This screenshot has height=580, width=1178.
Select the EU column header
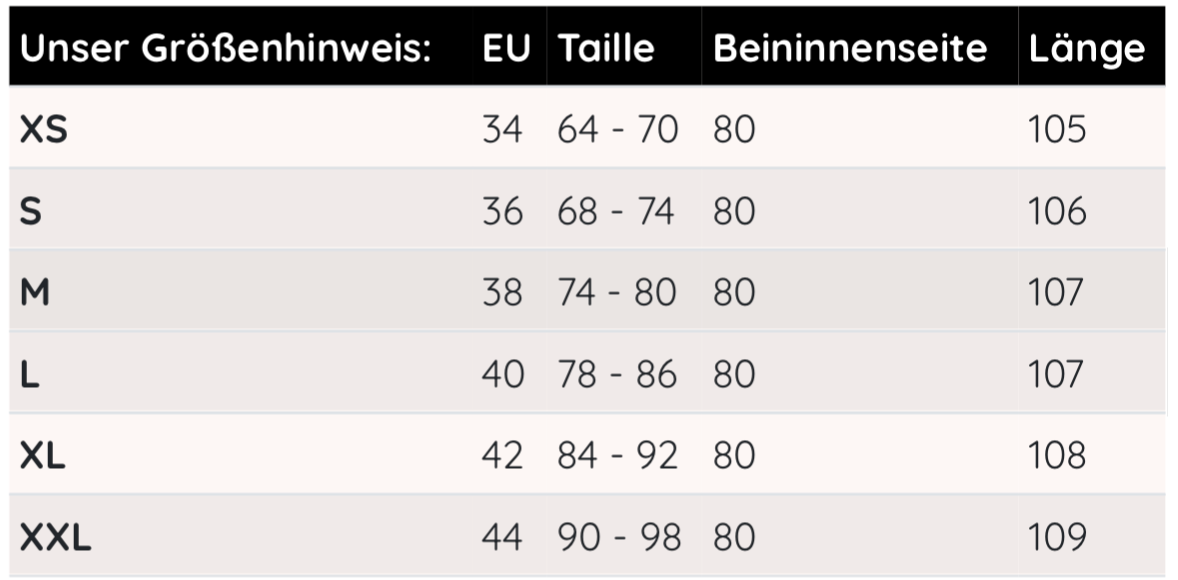pyautogui.click(x=506, y=49)
